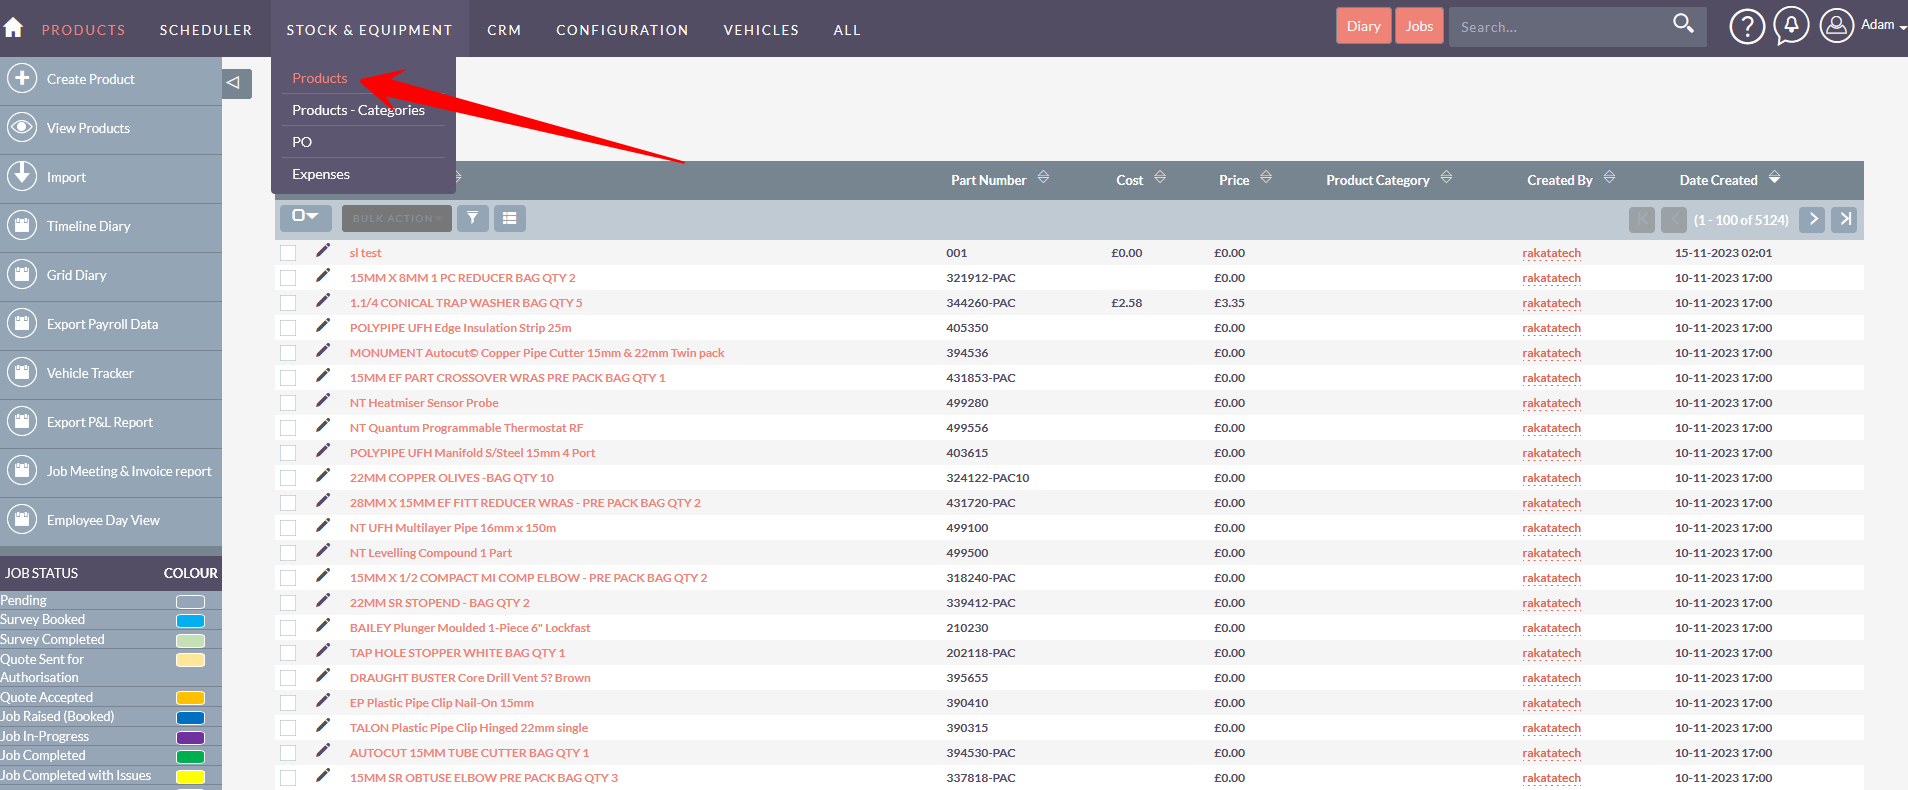The width and height of the screenshot is (1908, 790).
Task: Tick checkbox for 'sl test' row
Action: tap(288, 253)
